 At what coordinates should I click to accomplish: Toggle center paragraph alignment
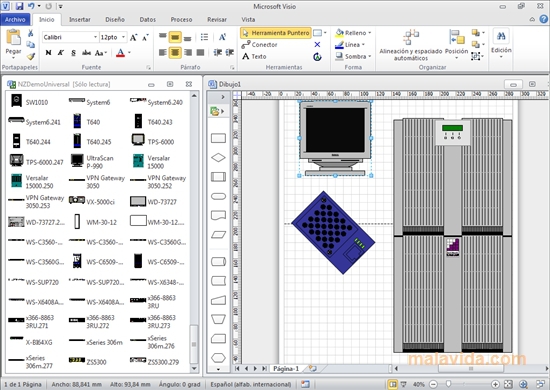(x=175, y=53)
